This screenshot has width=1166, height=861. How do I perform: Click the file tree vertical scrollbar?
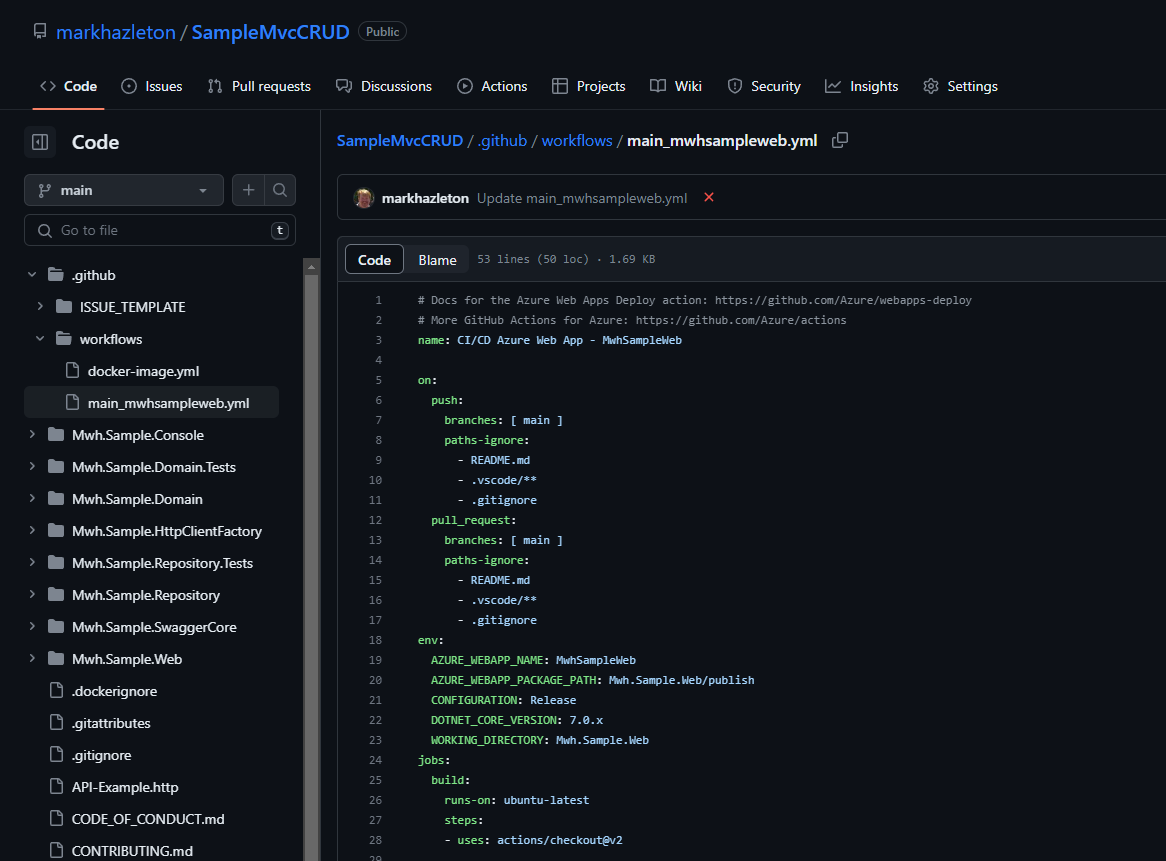[311, 560]
